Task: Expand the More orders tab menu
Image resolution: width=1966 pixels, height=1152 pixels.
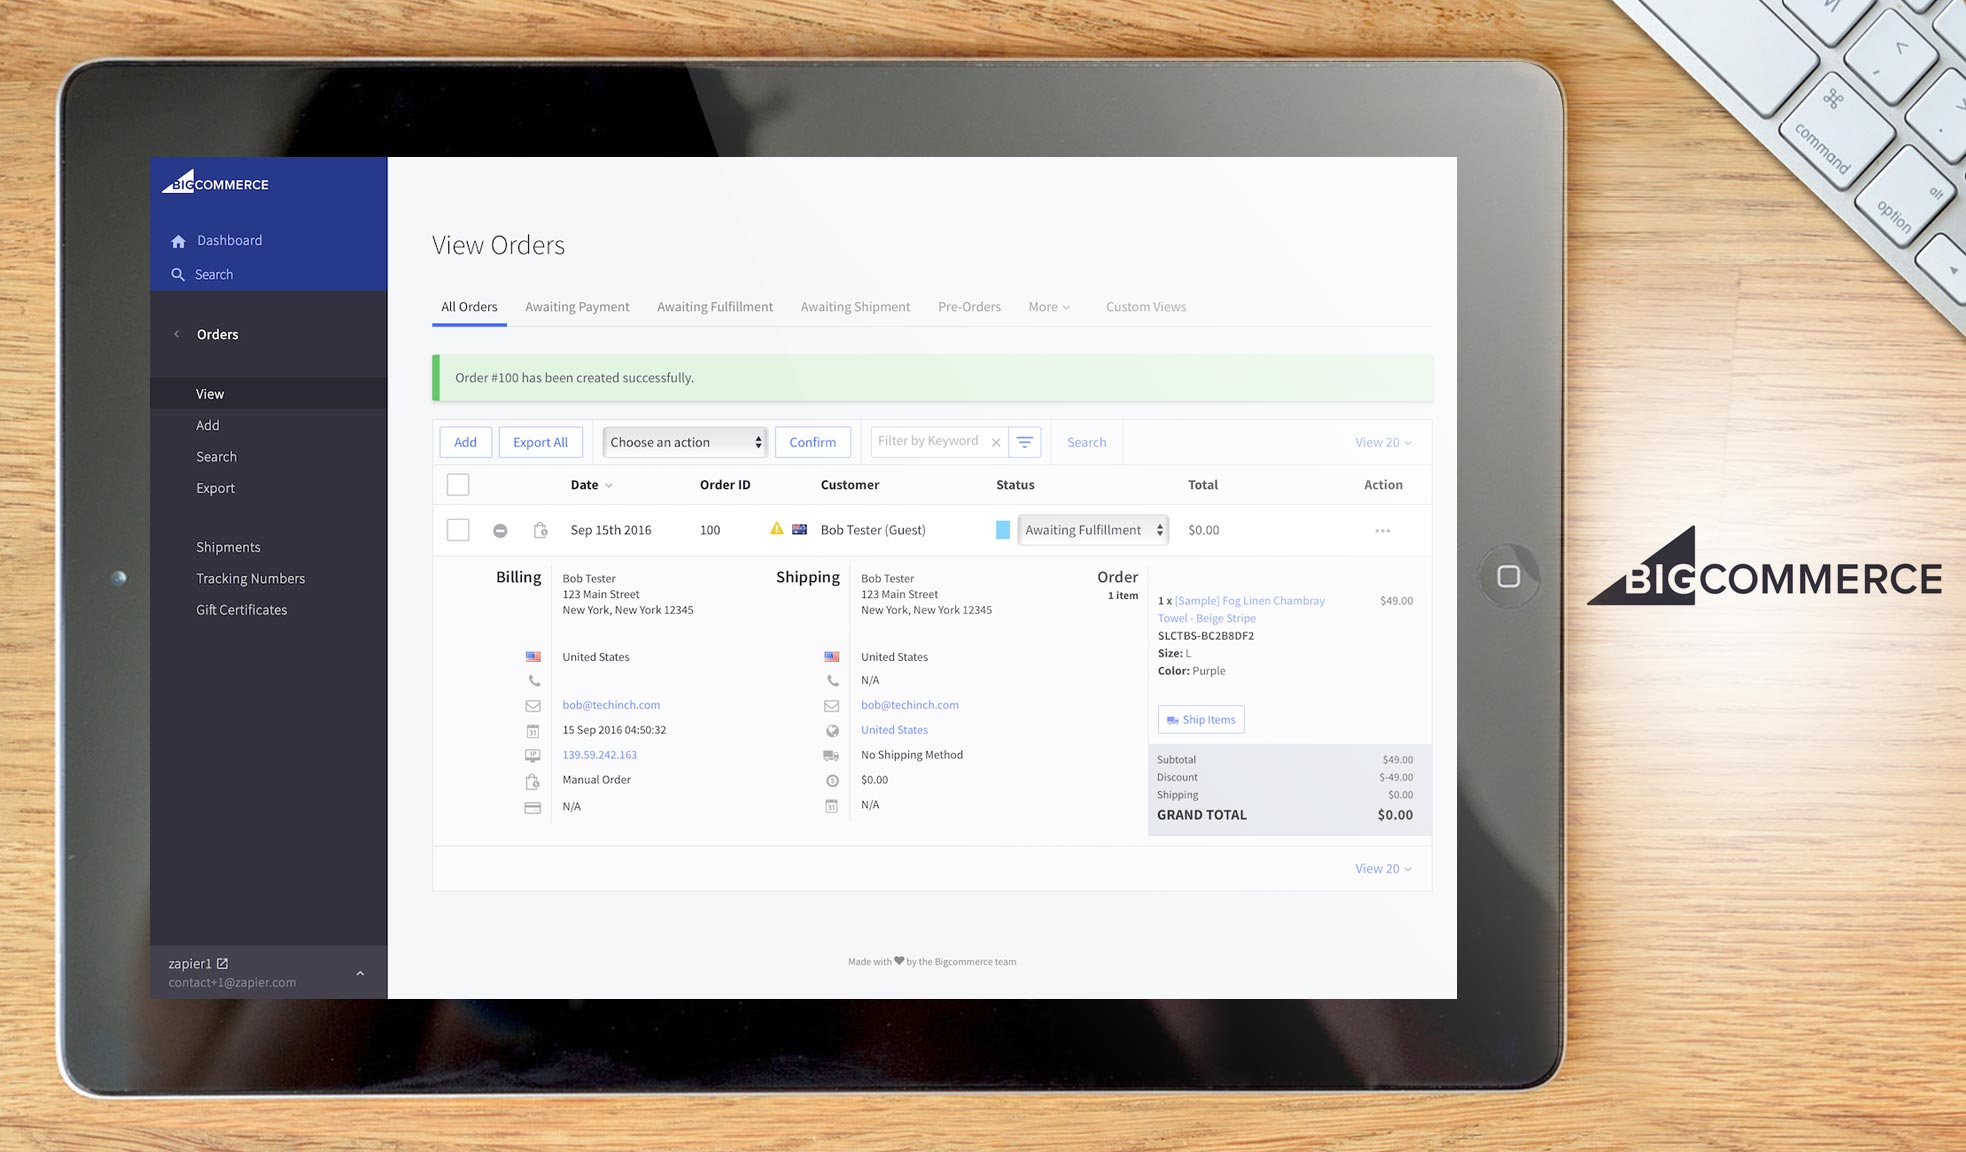Action: tap(1048, 307)
